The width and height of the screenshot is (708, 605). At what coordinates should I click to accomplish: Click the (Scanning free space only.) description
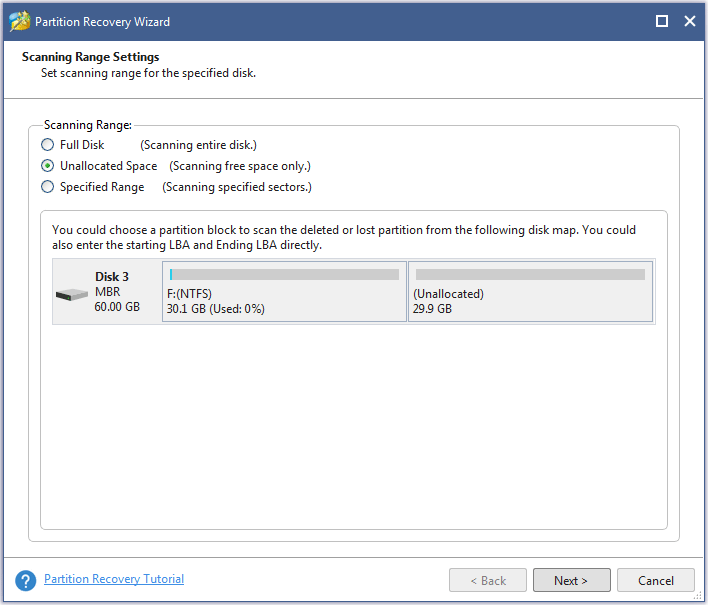[x=240, y=166]
